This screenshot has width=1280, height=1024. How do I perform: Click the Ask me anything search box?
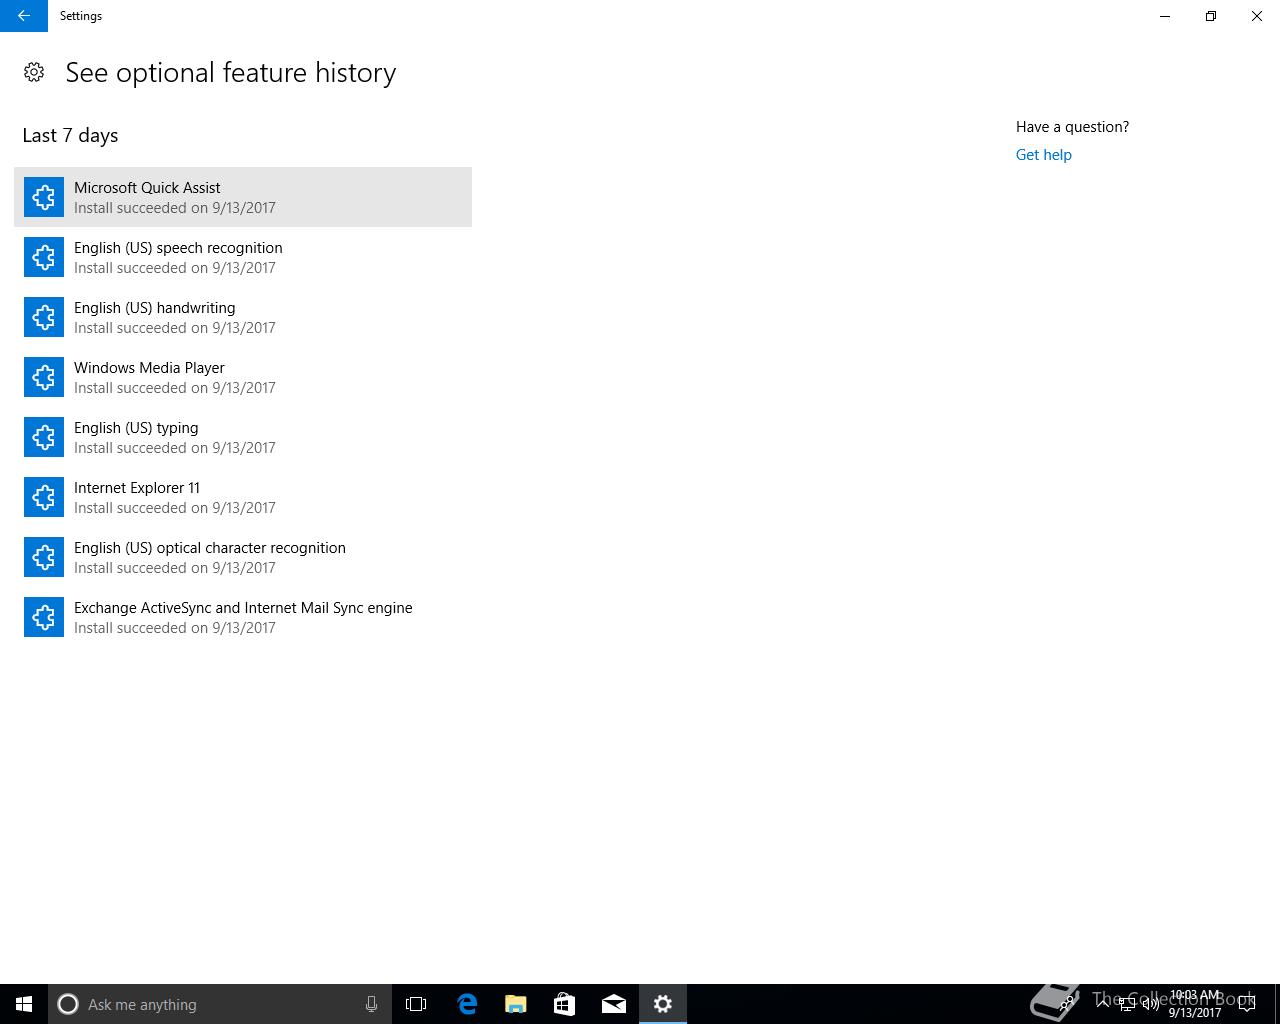point(219,1004)
